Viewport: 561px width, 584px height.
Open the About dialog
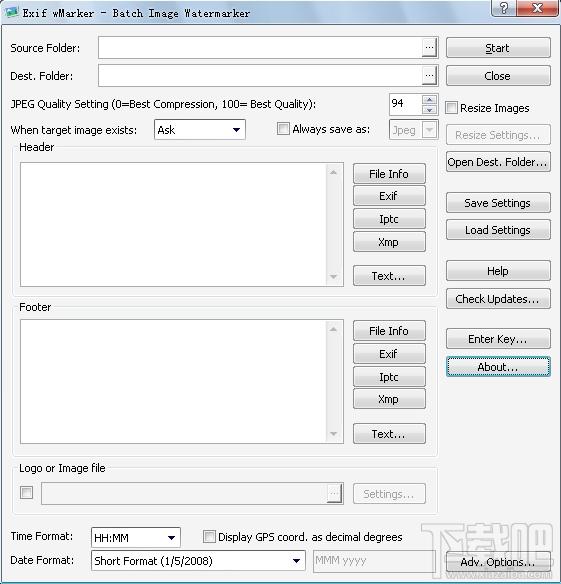click(498, 367)
